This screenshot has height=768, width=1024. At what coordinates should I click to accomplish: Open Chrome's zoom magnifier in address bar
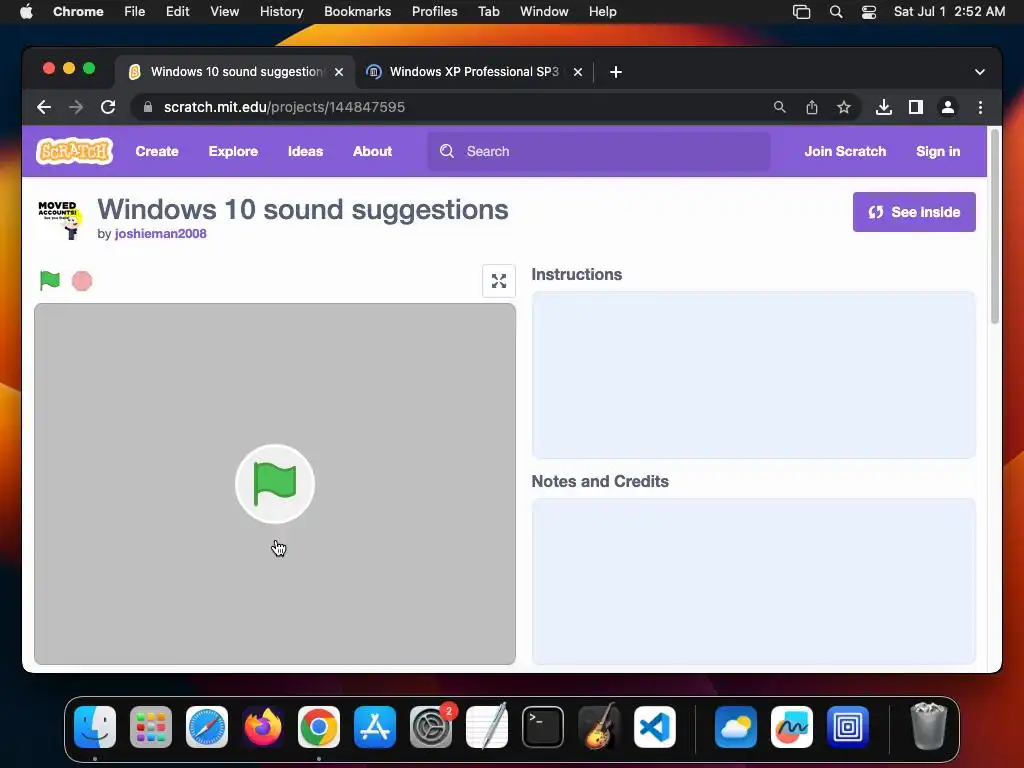point(780,107)
